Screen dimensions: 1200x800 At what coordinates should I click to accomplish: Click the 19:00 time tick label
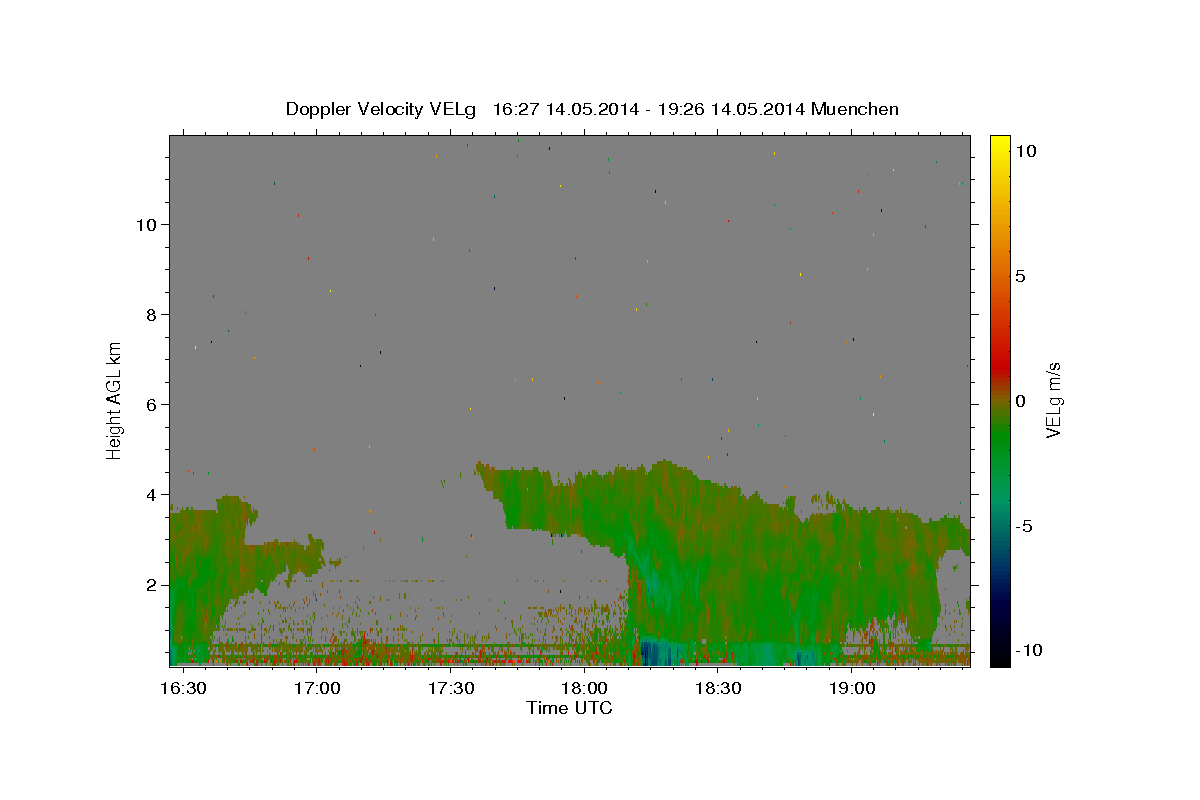[851, 689]
